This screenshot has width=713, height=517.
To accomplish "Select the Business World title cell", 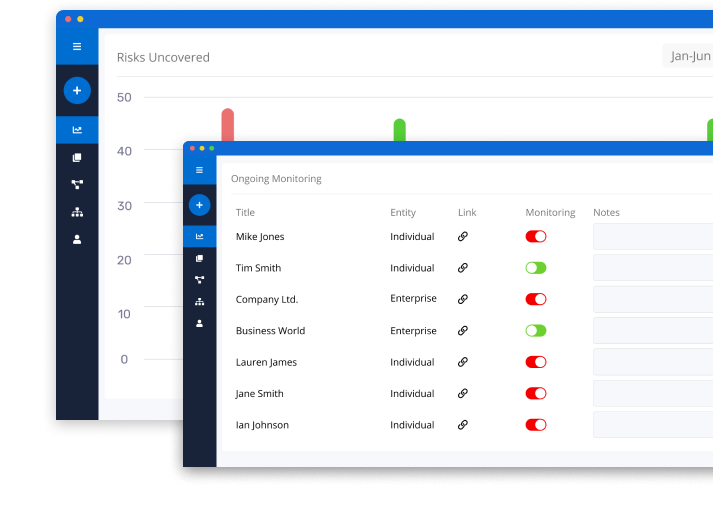I will tap(271, 331).
